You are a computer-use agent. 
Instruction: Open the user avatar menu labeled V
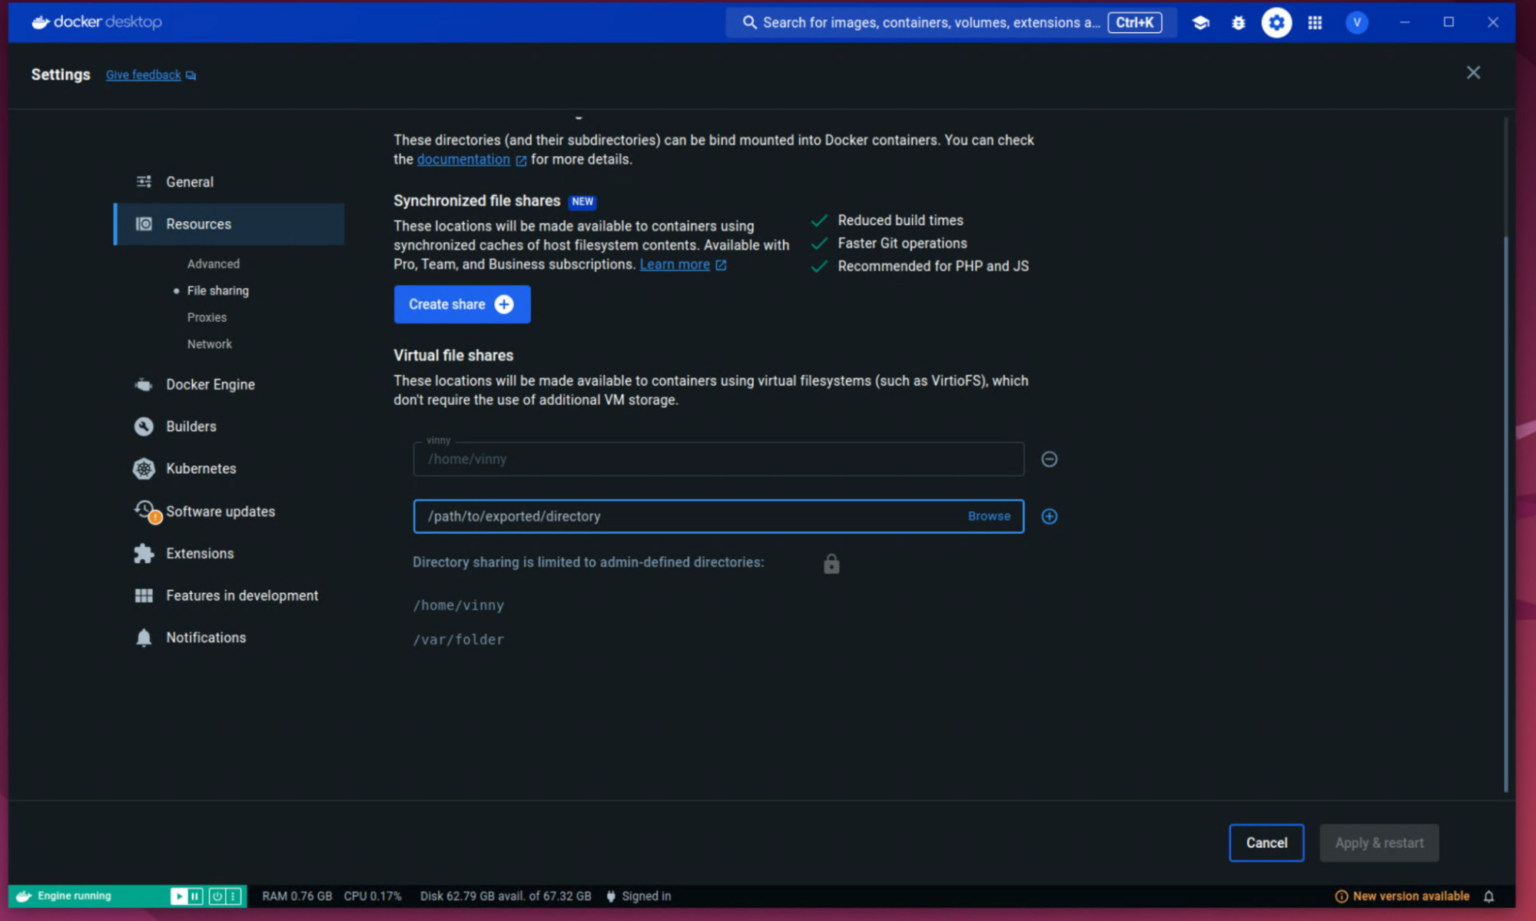pyautogui.click(x=1356, y=22)
